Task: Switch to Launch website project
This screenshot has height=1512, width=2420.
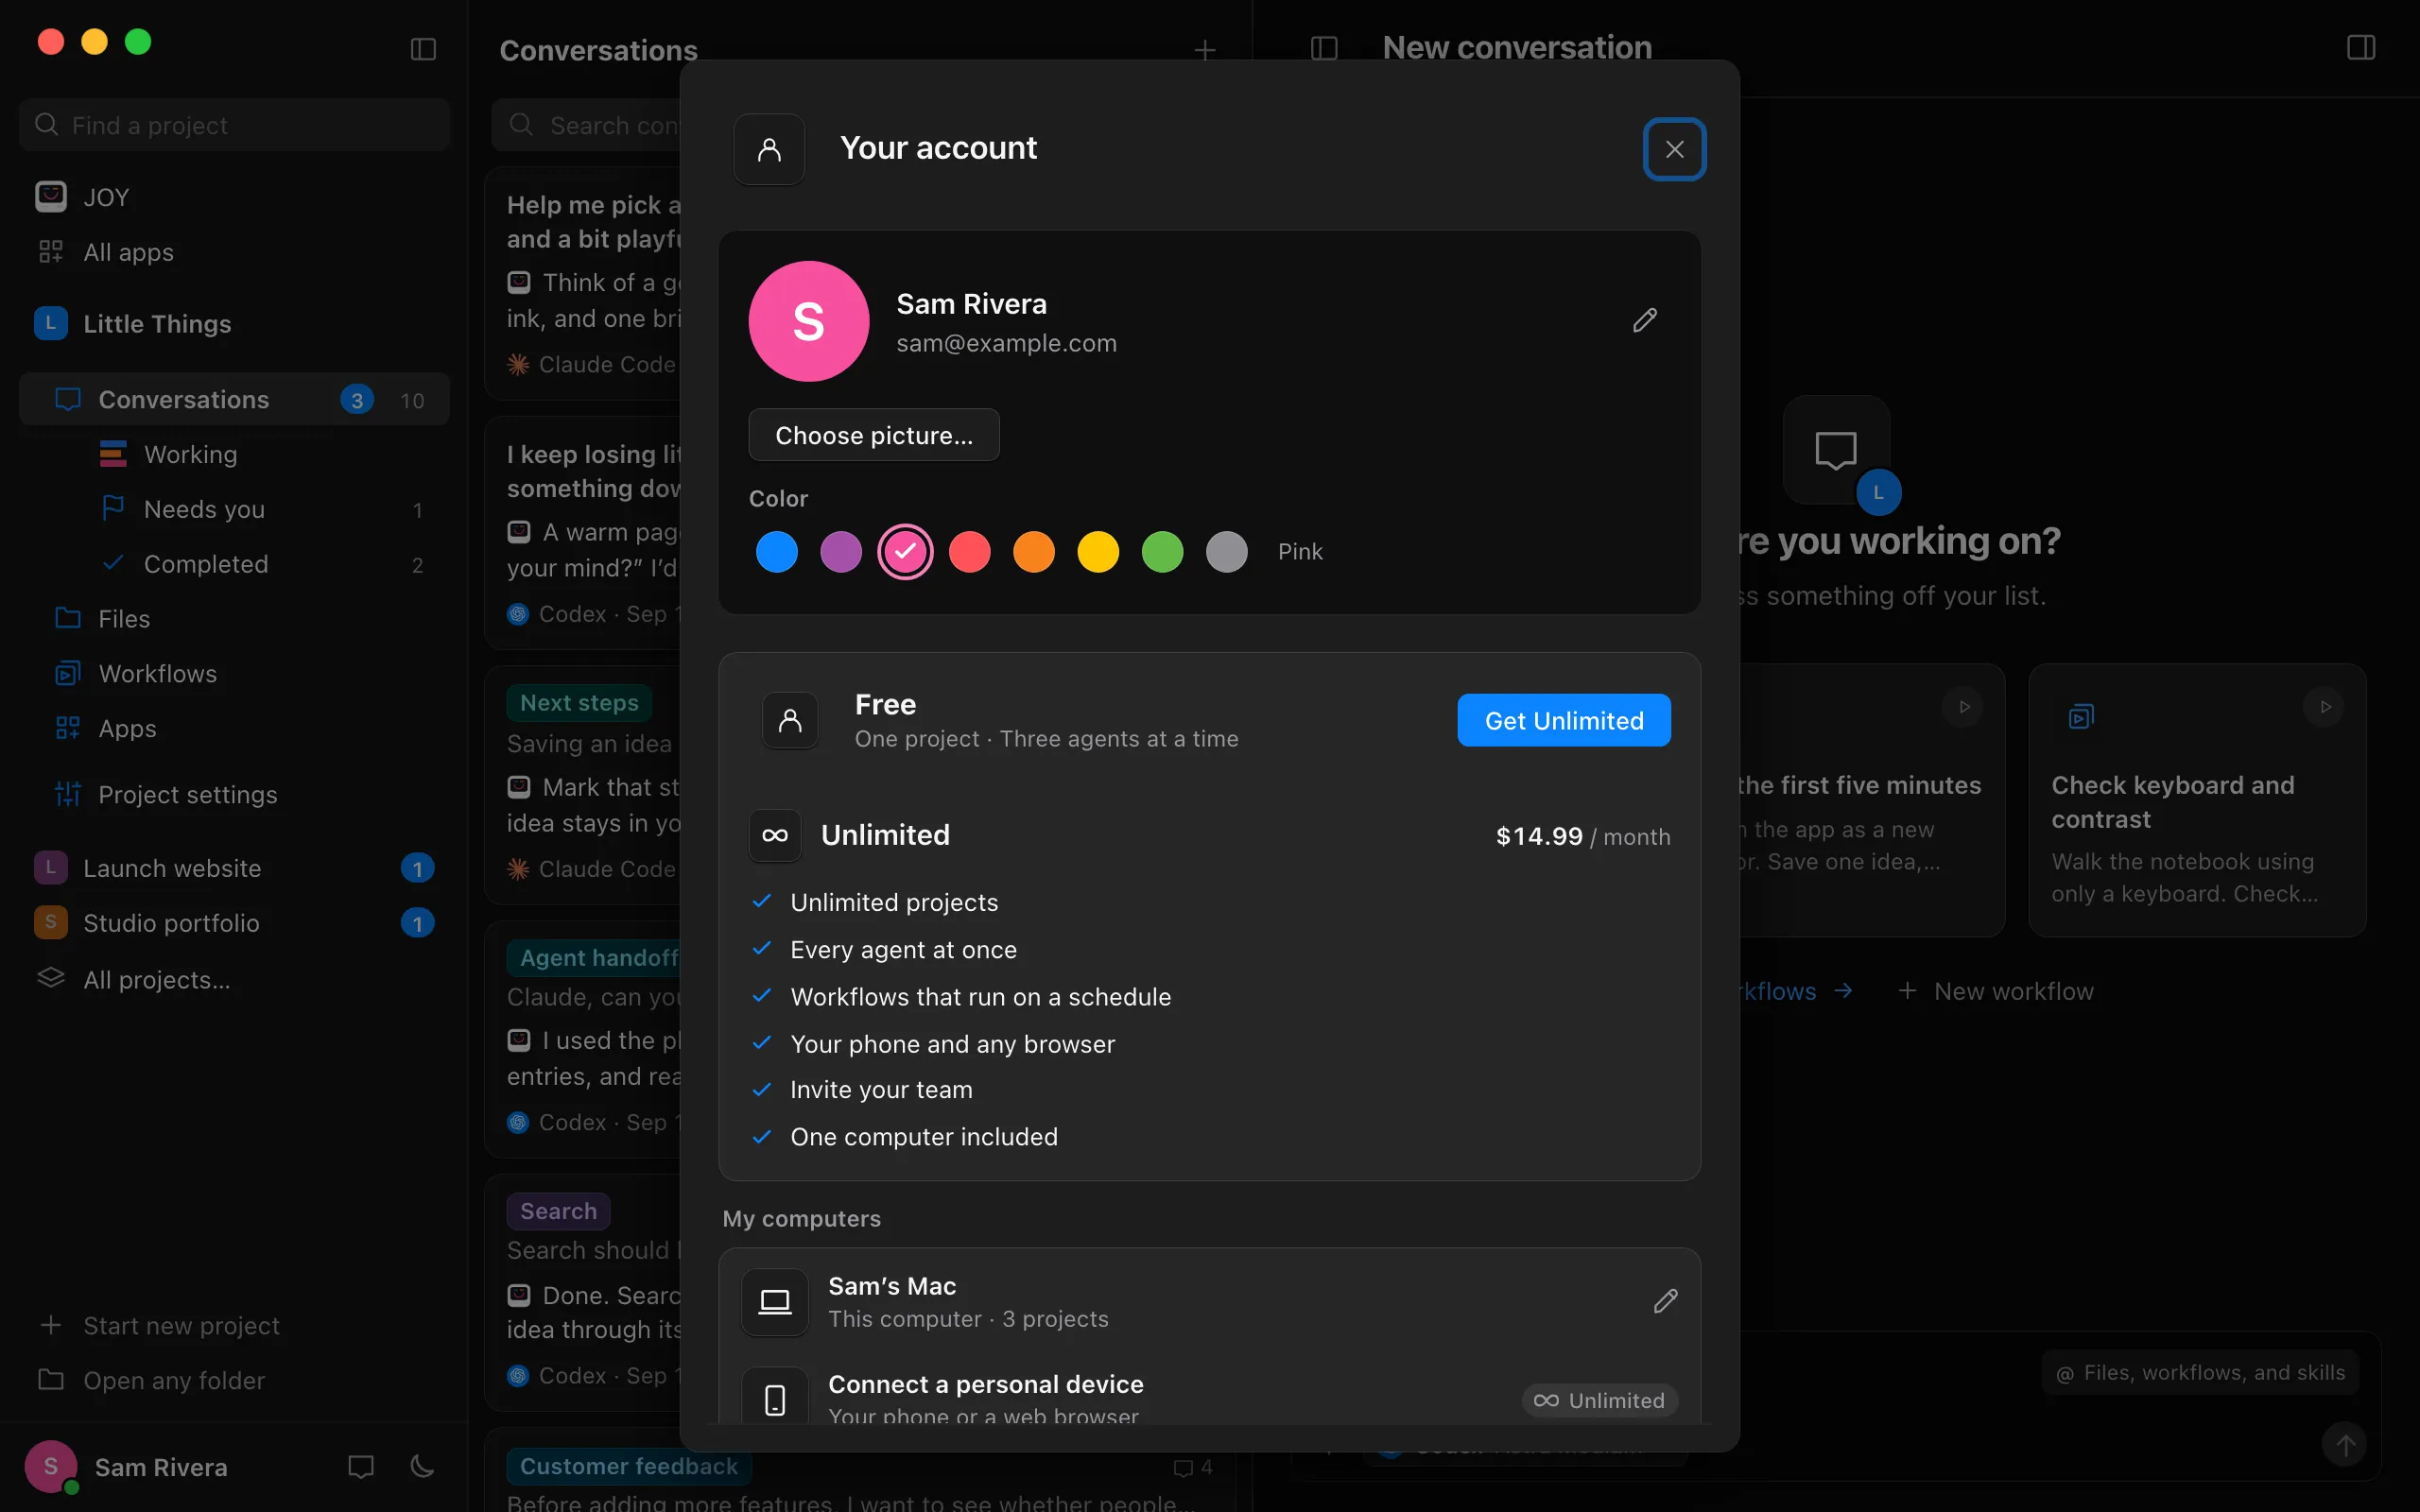Action: click(x=234, y=868)
